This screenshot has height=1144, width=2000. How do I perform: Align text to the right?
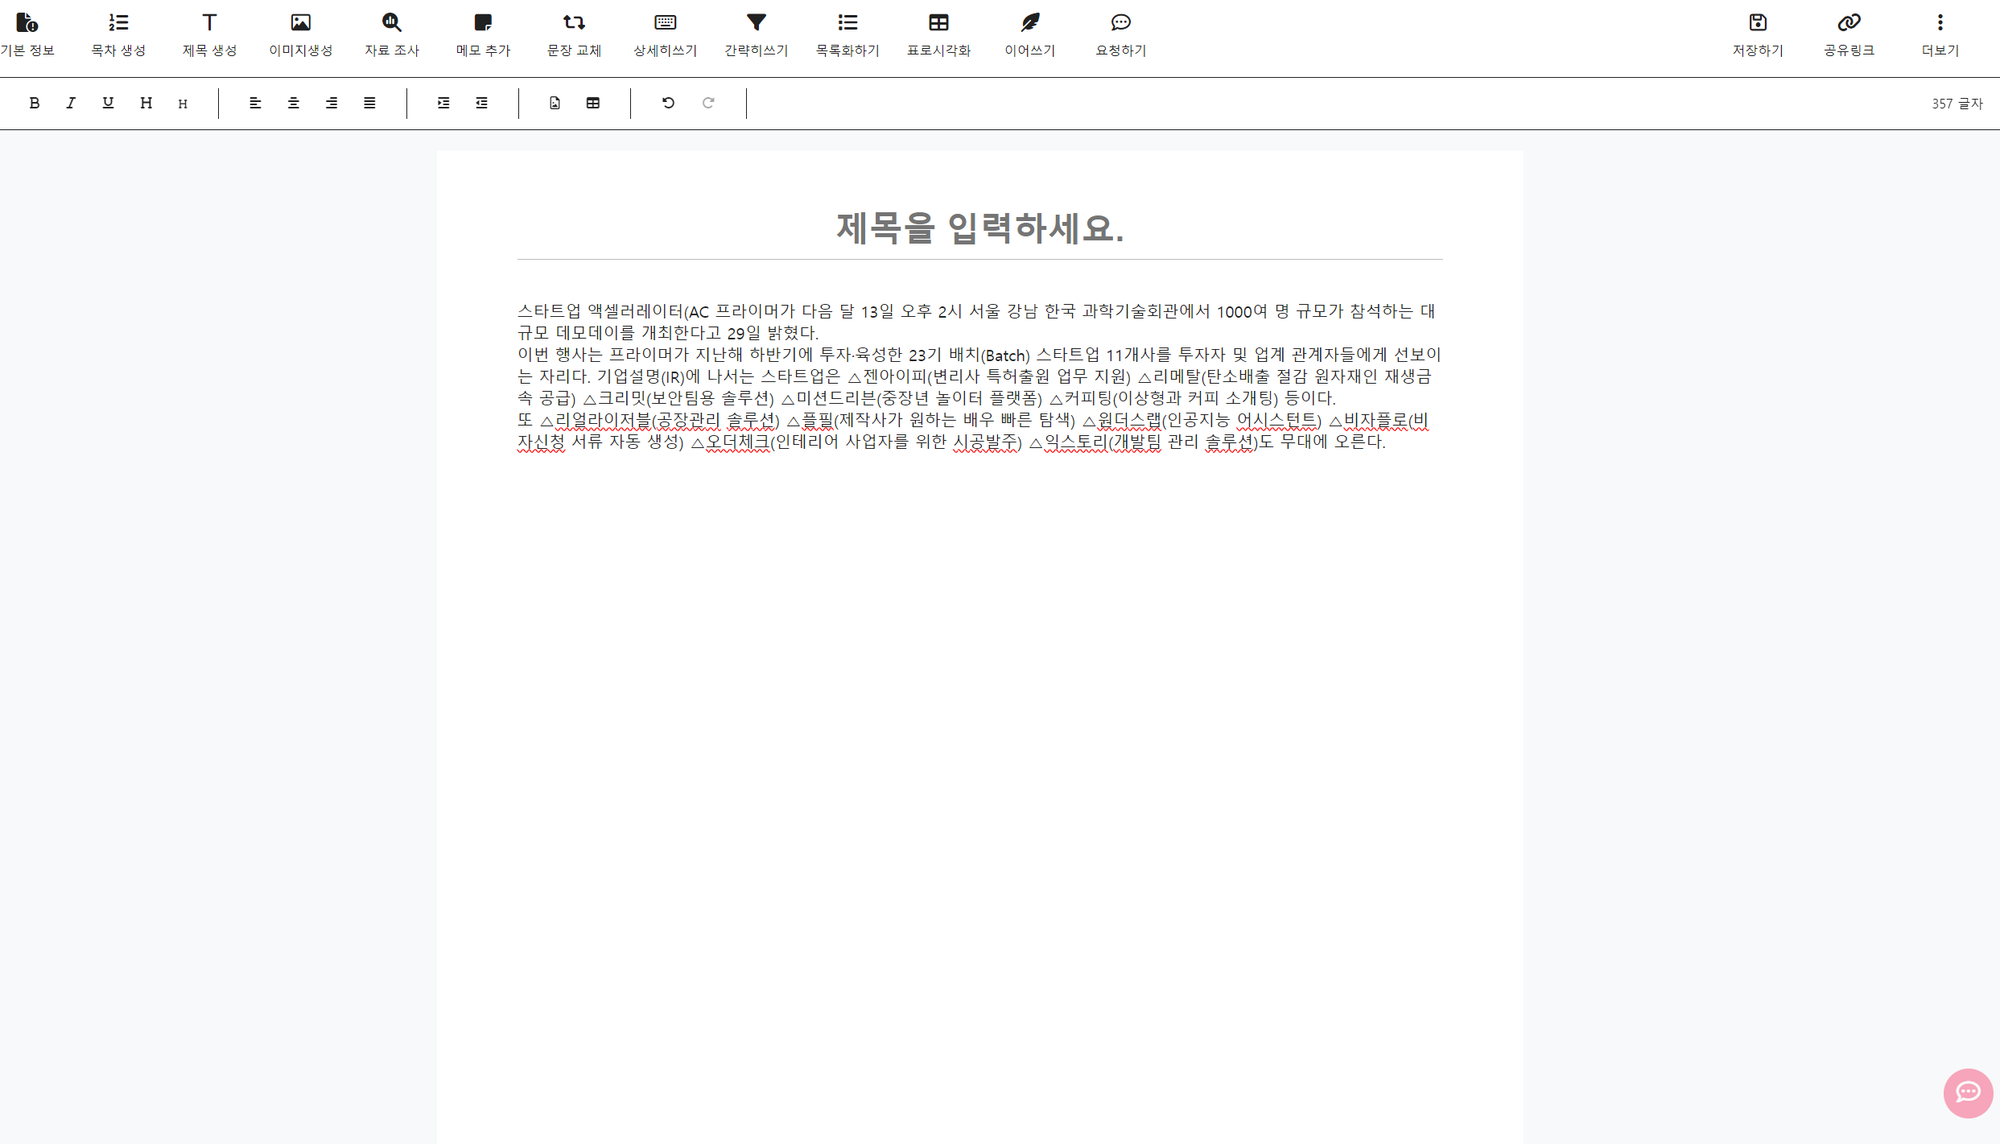click(331, 103)
